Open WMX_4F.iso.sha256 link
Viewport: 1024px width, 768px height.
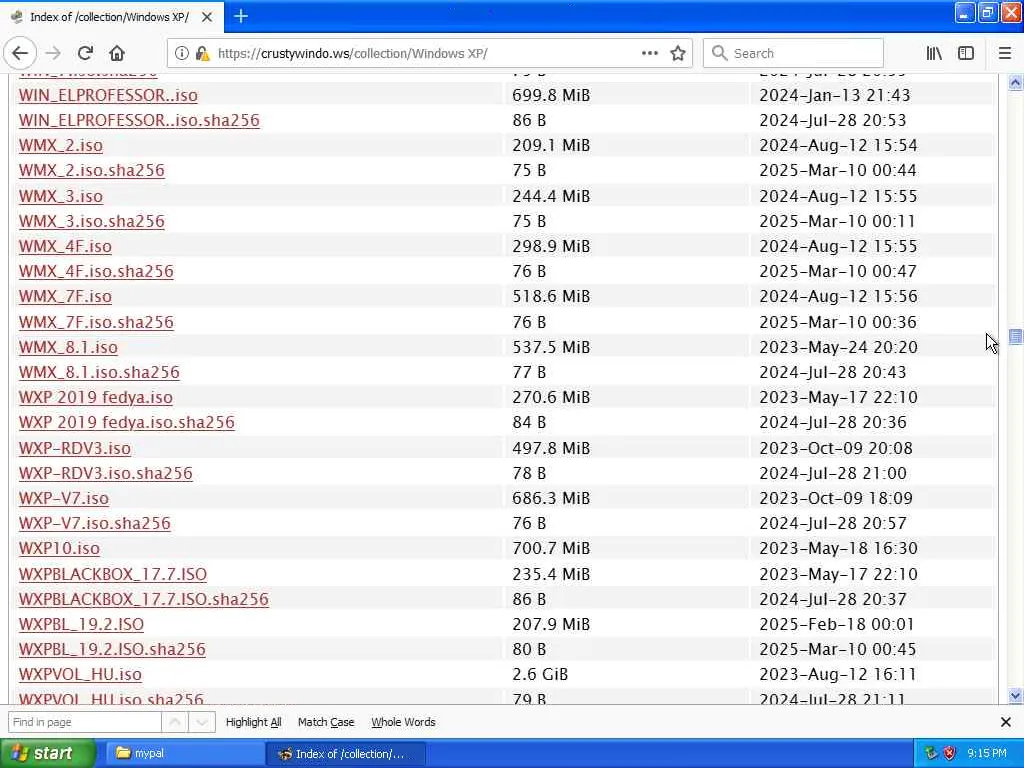96,271
